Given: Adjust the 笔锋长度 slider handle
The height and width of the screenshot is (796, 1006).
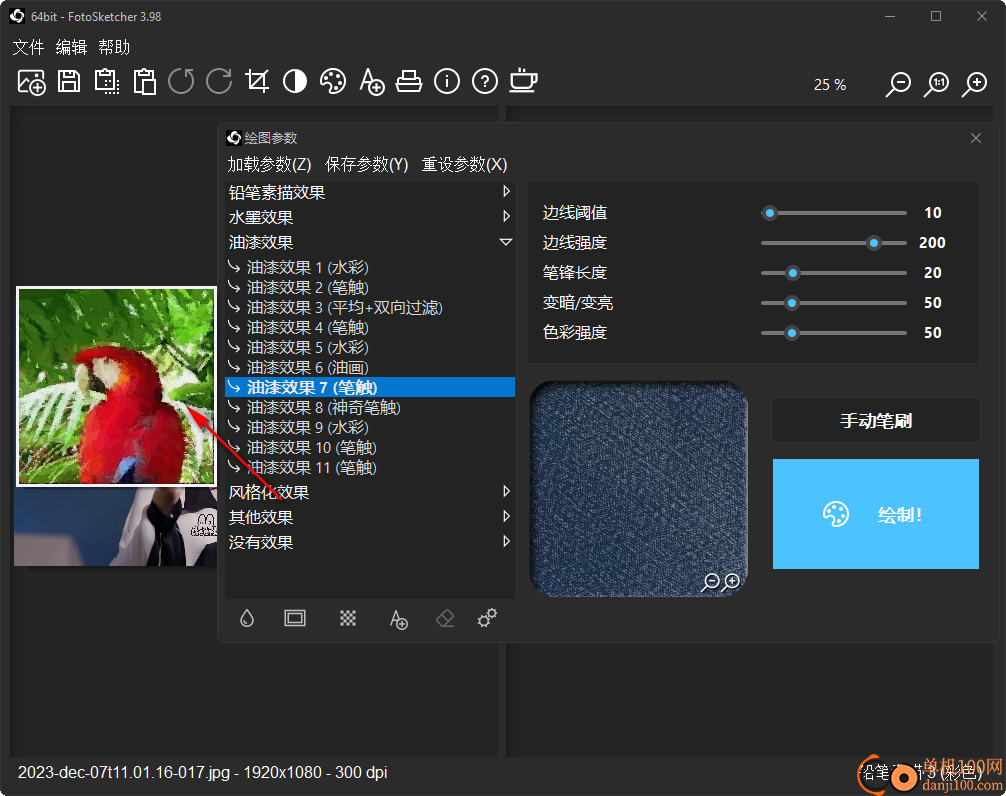Looking at the screenshot, I should tap(793, 273).
